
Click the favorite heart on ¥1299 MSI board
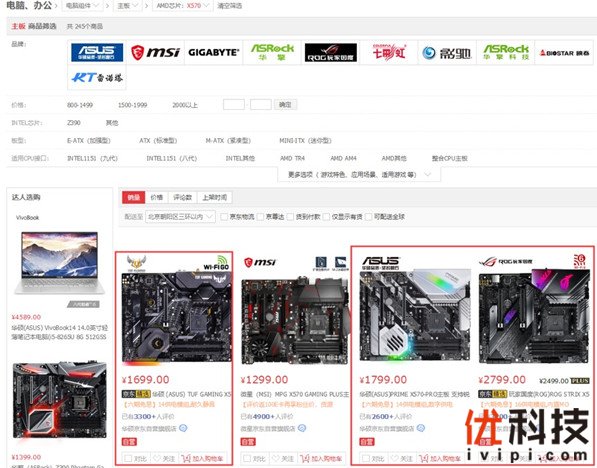[x=275, y=458]
